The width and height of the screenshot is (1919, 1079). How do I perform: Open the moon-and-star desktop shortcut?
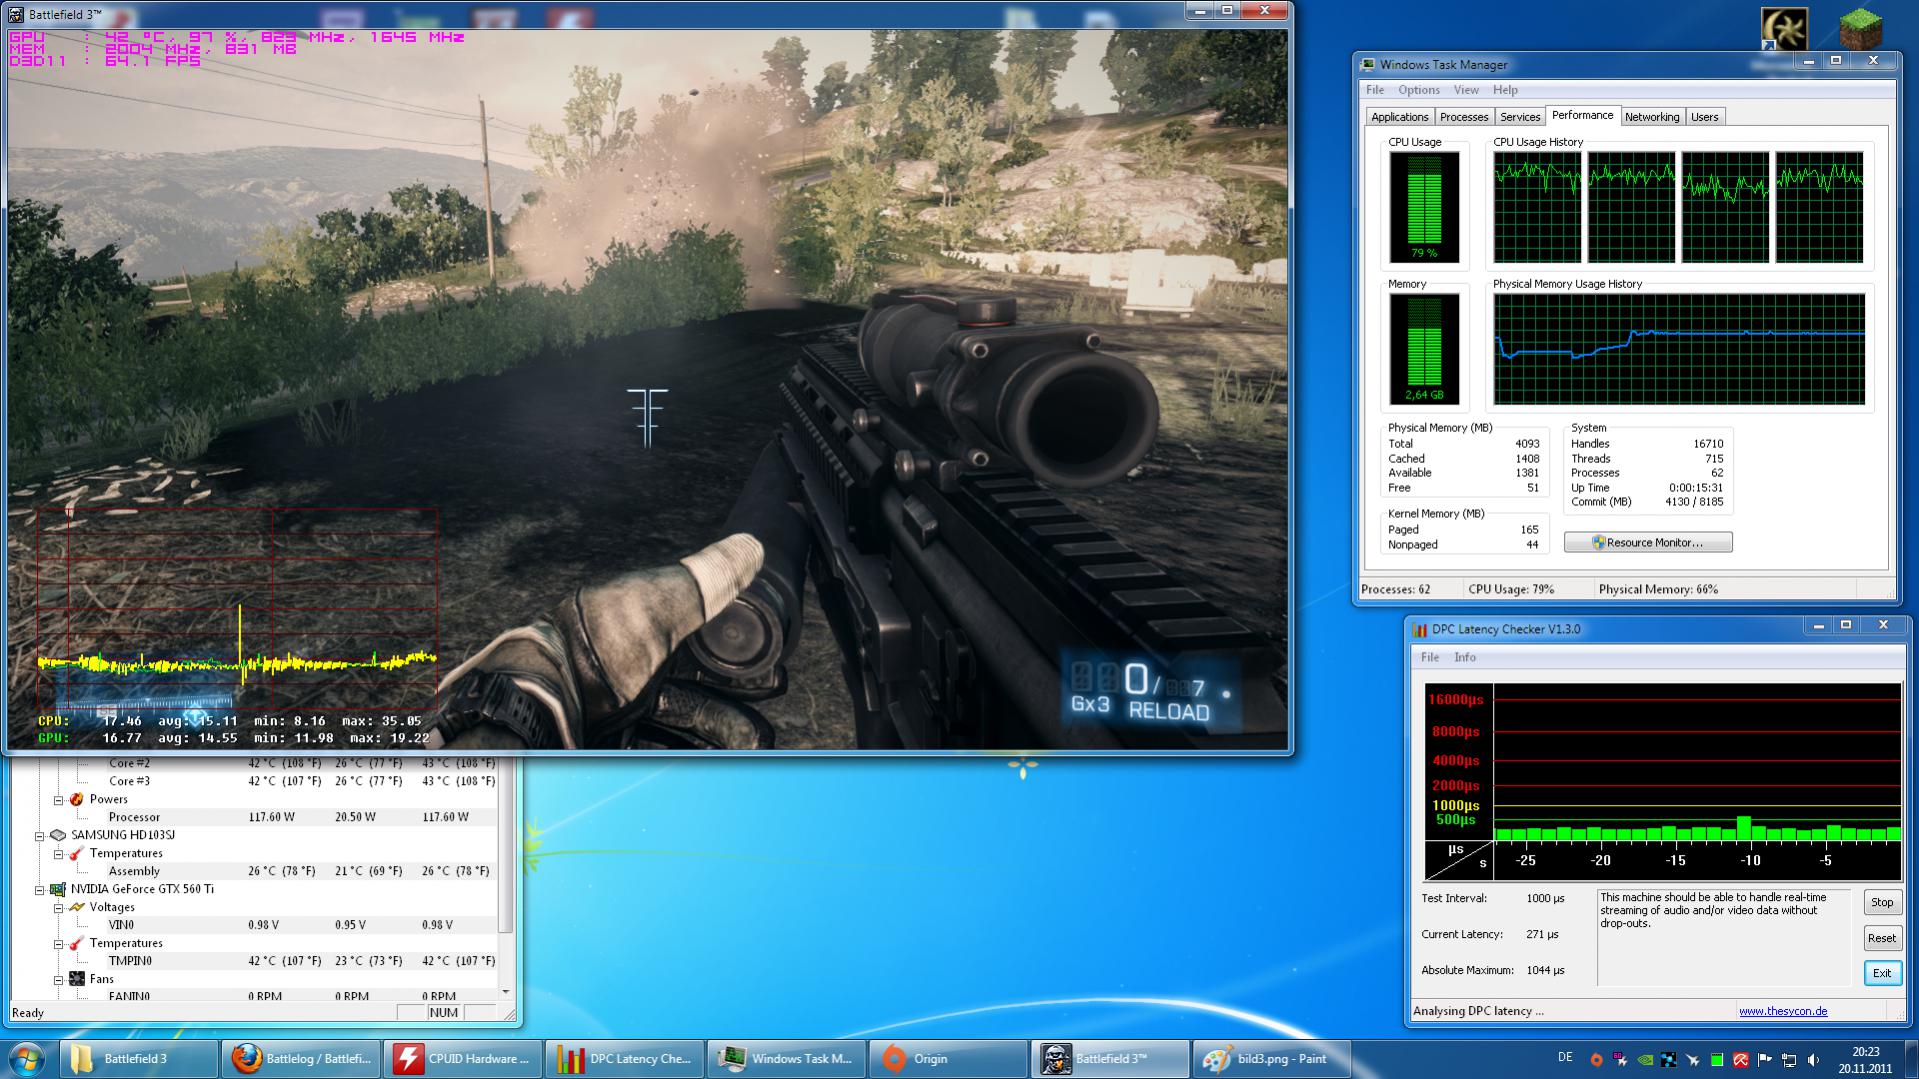(x=1784, y=28)
